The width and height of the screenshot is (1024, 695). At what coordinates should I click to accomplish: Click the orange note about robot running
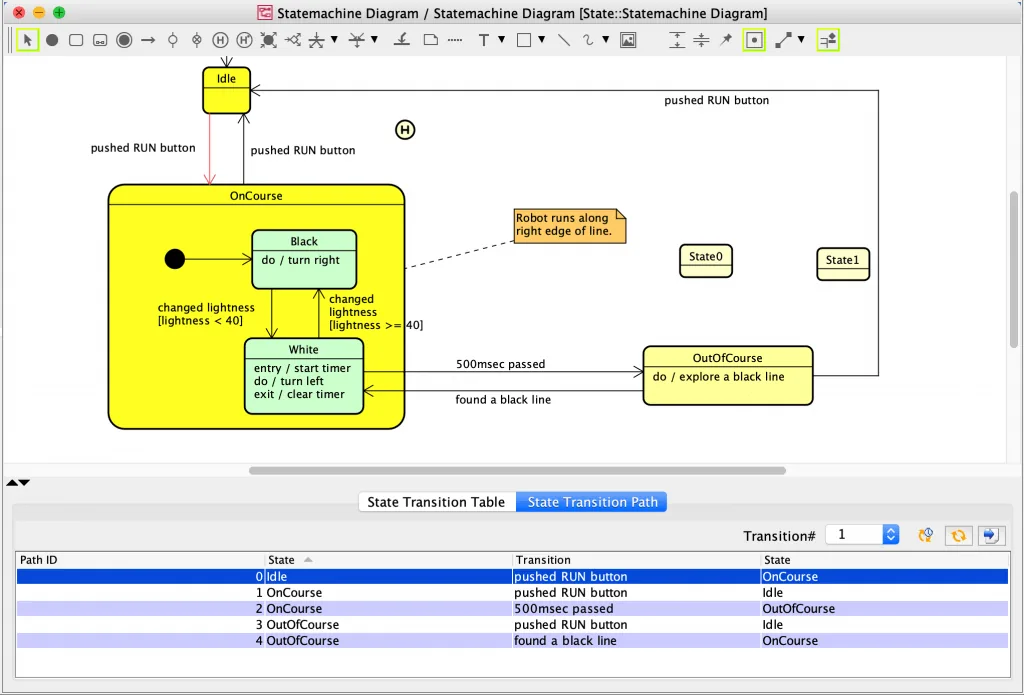[570, 226]
